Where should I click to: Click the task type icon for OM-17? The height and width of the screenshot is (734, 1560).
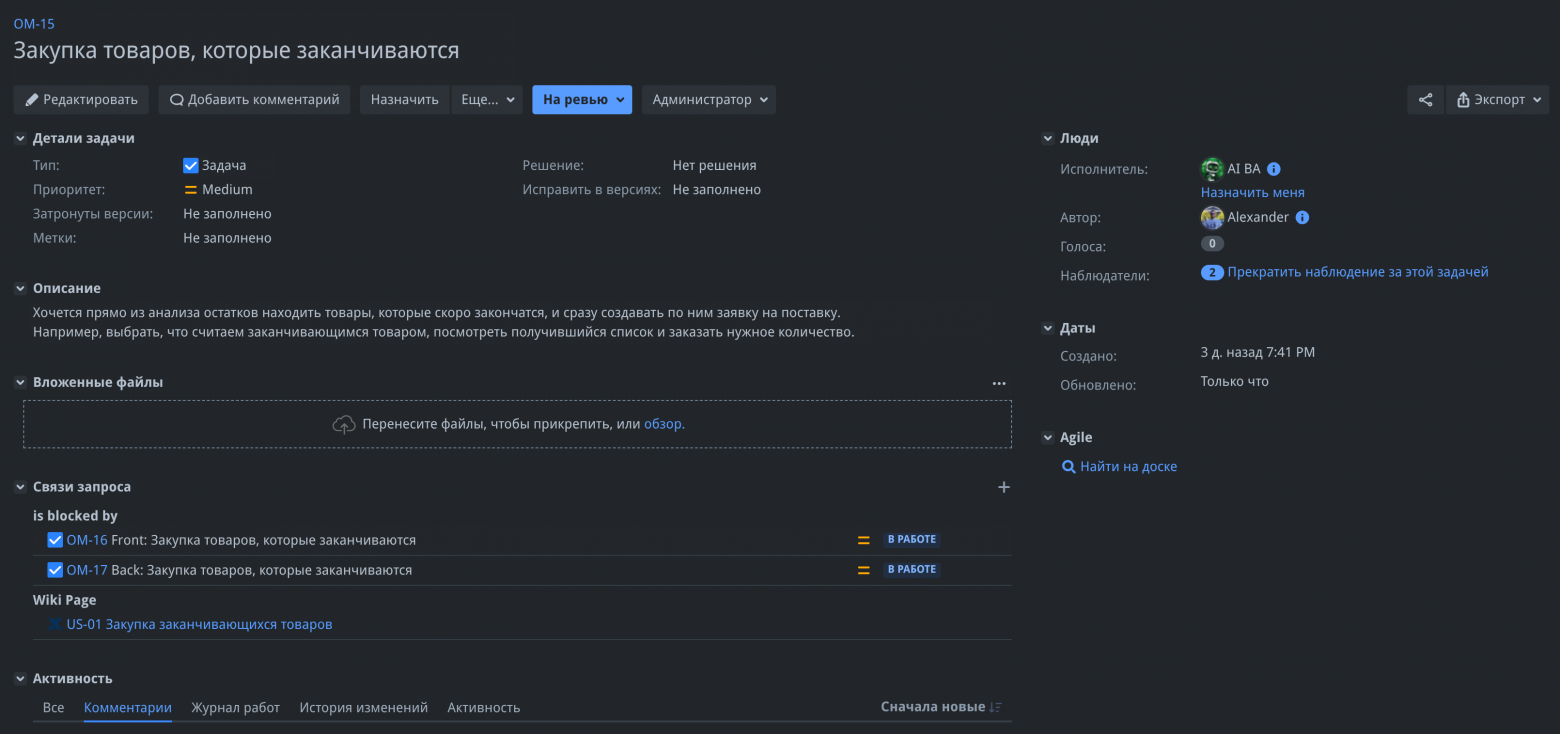click(56, 570)
